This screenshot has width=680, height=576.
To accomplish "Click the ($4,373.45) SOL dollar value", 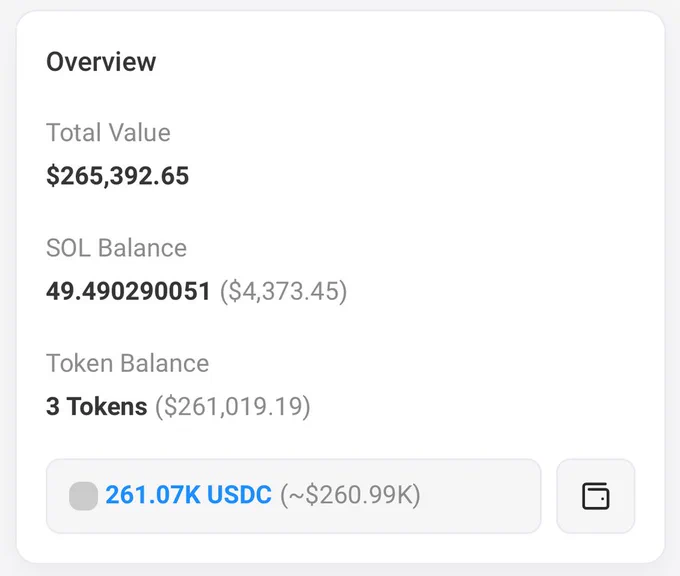I will 284,291.
